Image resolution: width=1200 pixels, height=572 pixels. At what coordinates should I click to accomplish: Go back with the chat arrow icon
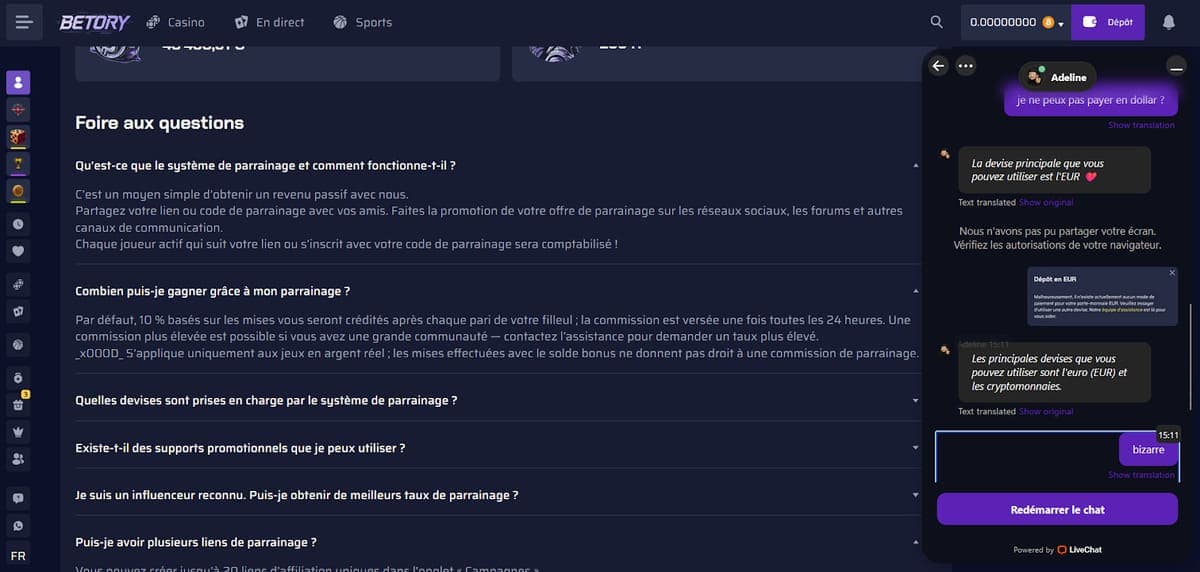click(x=938, y=66)
